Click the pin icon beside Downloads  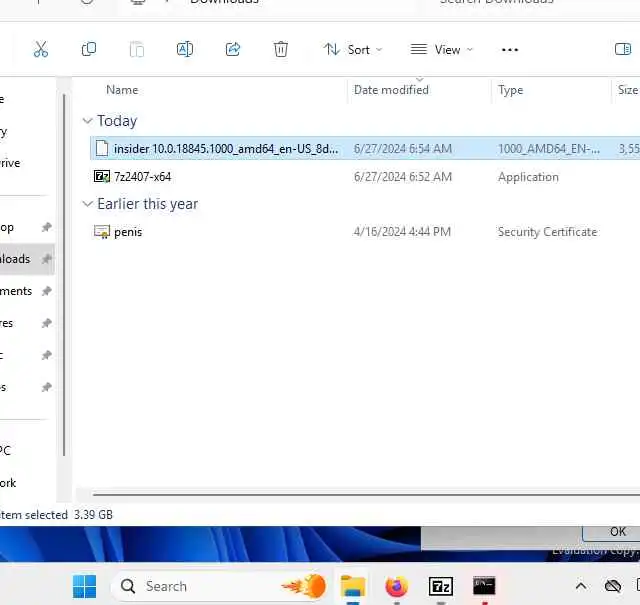point(47,259)
